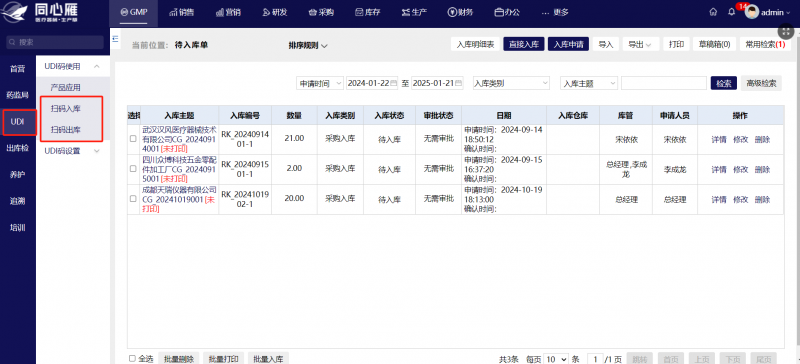Click the home icon in the top bar
Viewport: 800px width, 364px height.
[x=713, y=12]
